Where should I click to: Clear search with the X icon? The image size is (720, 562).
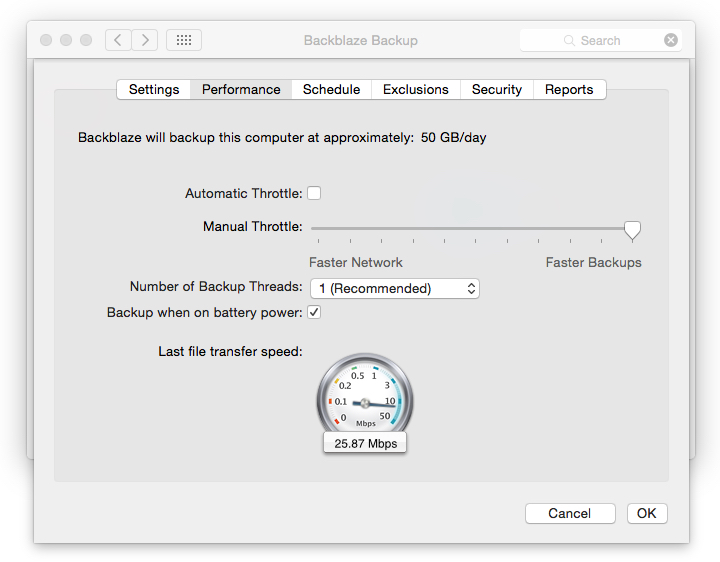click(x=670, y=40)
